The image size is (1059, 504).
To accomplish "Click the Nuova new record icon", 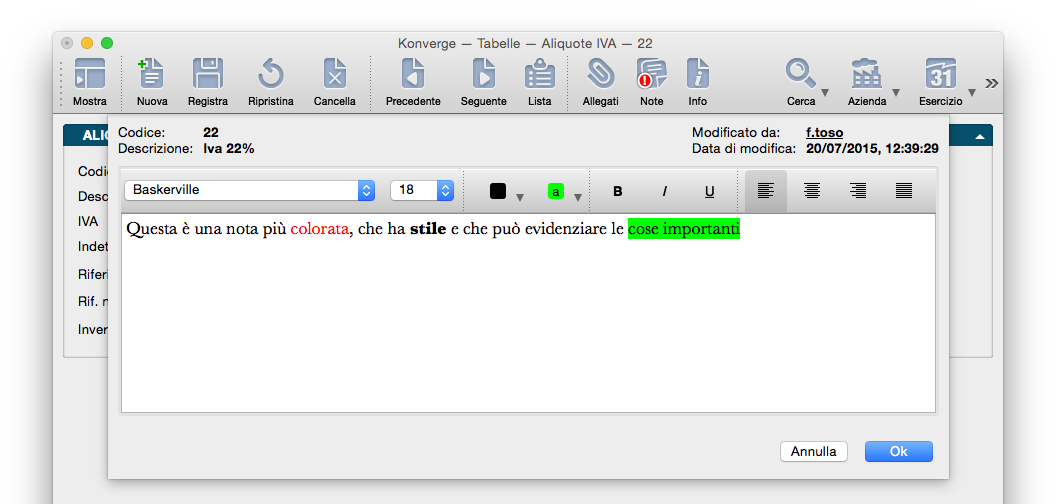I will point(152,75).
